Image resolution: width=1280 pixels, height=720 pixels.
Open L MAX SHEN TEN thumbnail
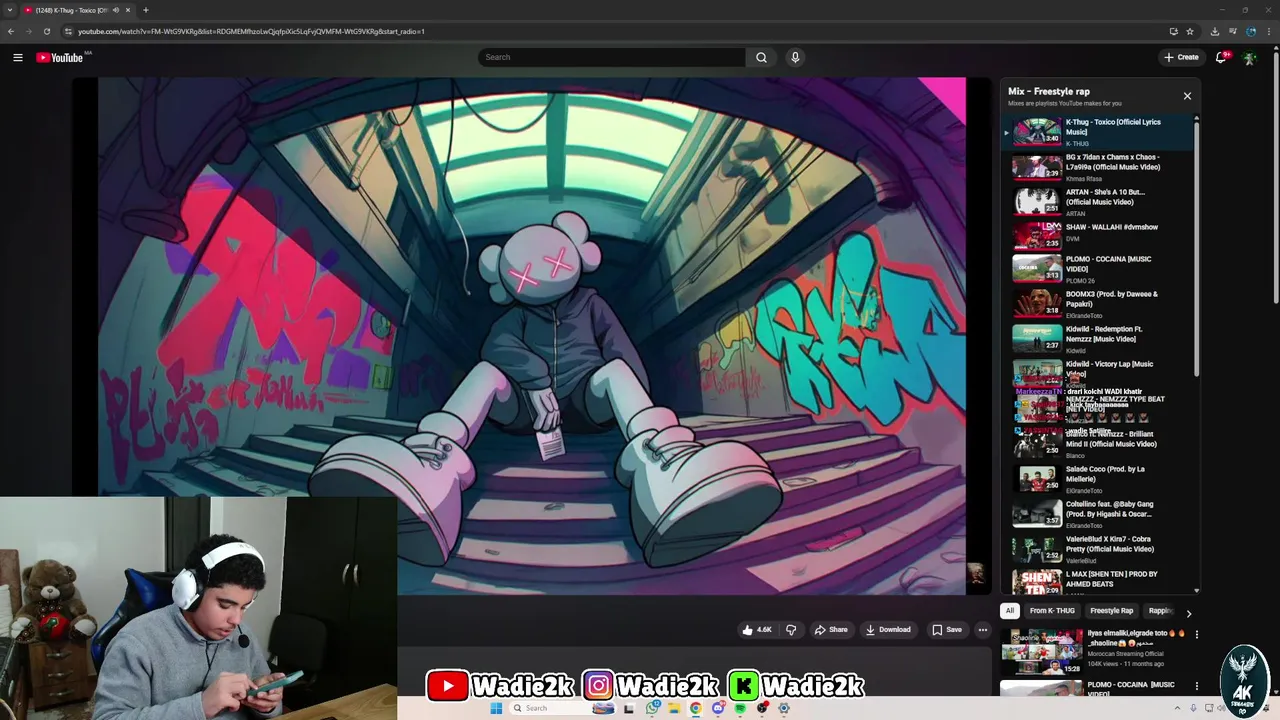1037,582
